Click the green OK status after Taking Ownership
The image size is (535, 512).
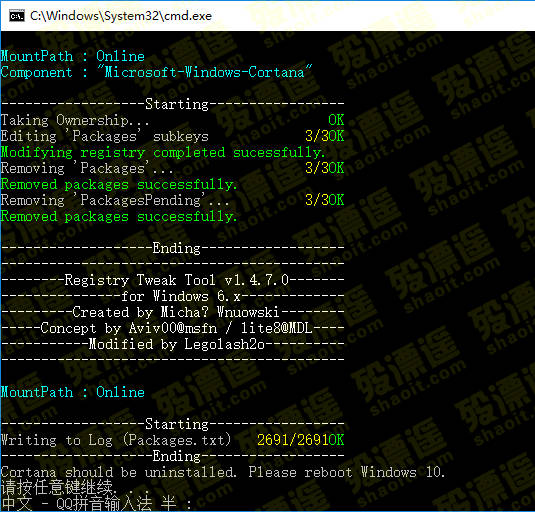pyautogui.click(x=336, y=120)
